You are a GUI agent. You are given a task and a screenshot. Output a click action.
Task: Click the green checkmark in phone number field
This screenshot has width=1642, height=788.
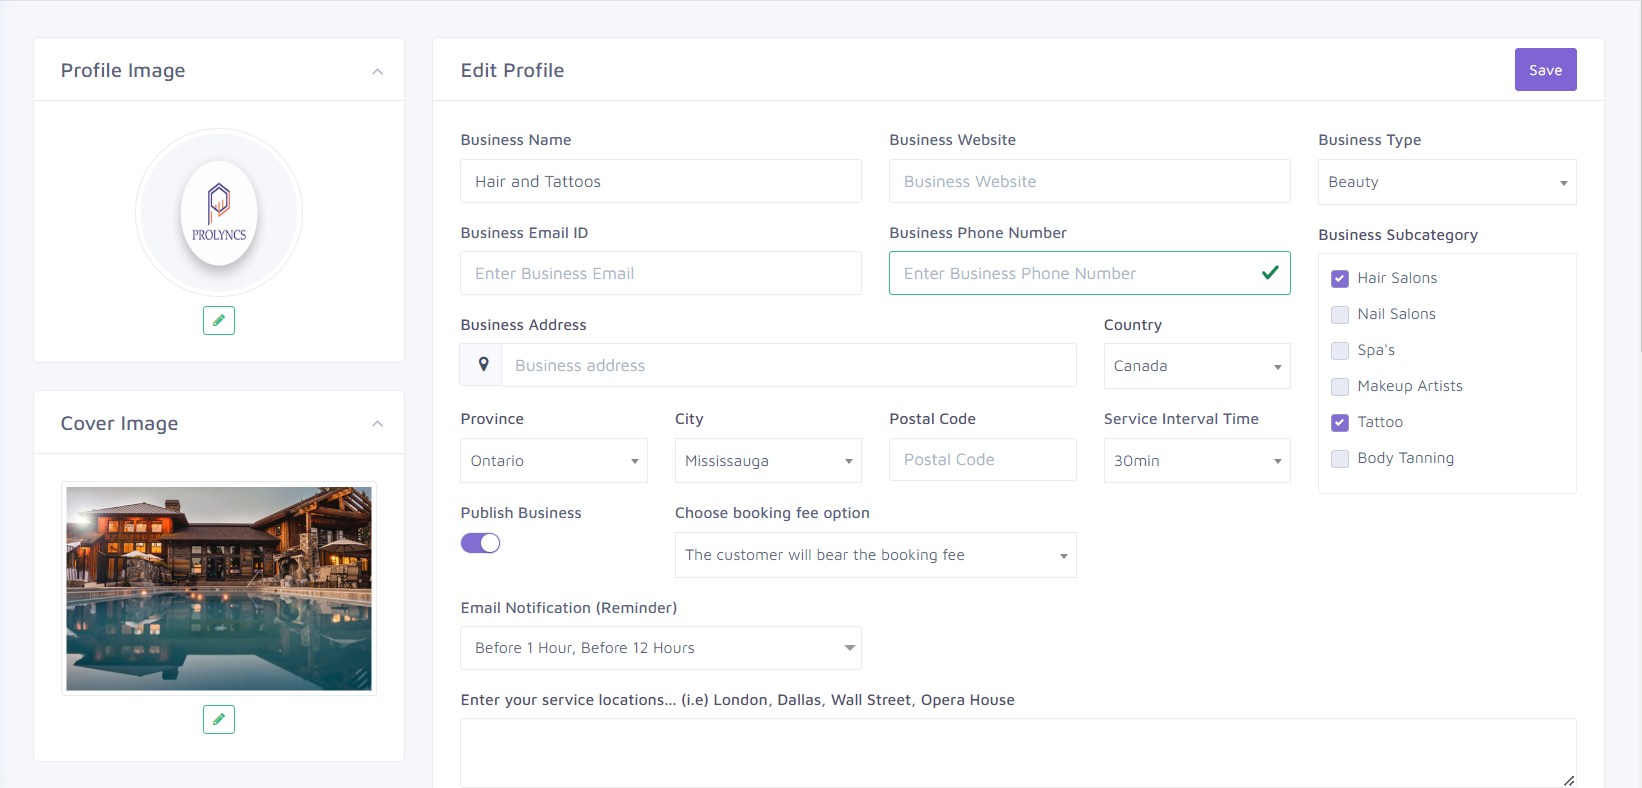1270,272
